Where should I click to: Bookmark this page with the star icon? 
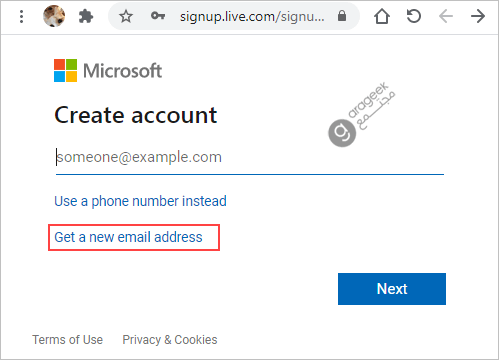coord(126,16)
